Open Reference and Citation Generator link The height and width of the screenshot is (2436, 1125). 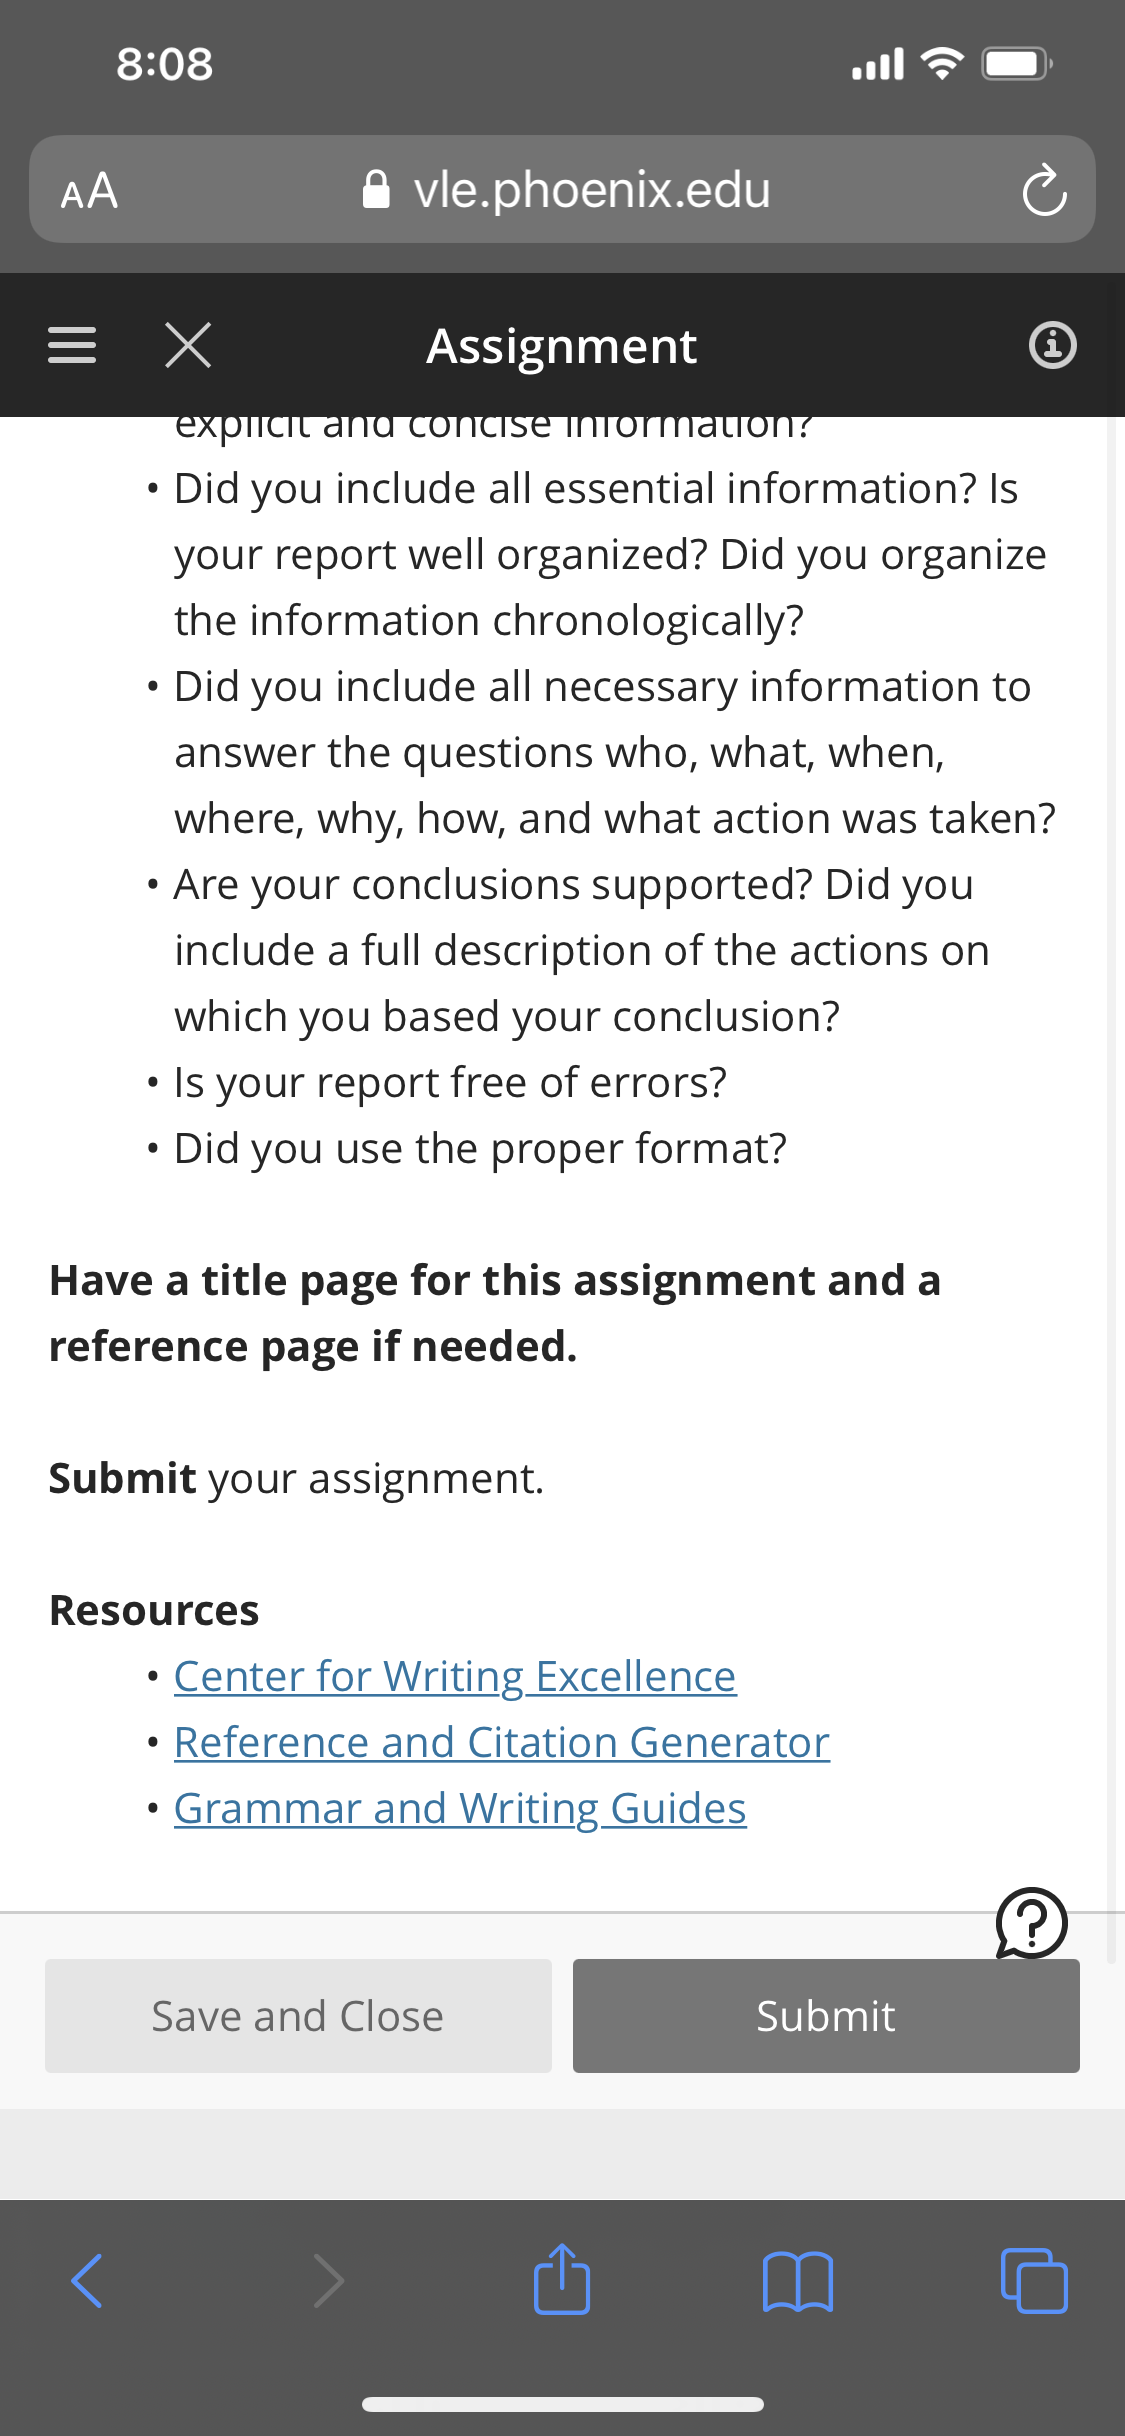tap(502, 1743)
